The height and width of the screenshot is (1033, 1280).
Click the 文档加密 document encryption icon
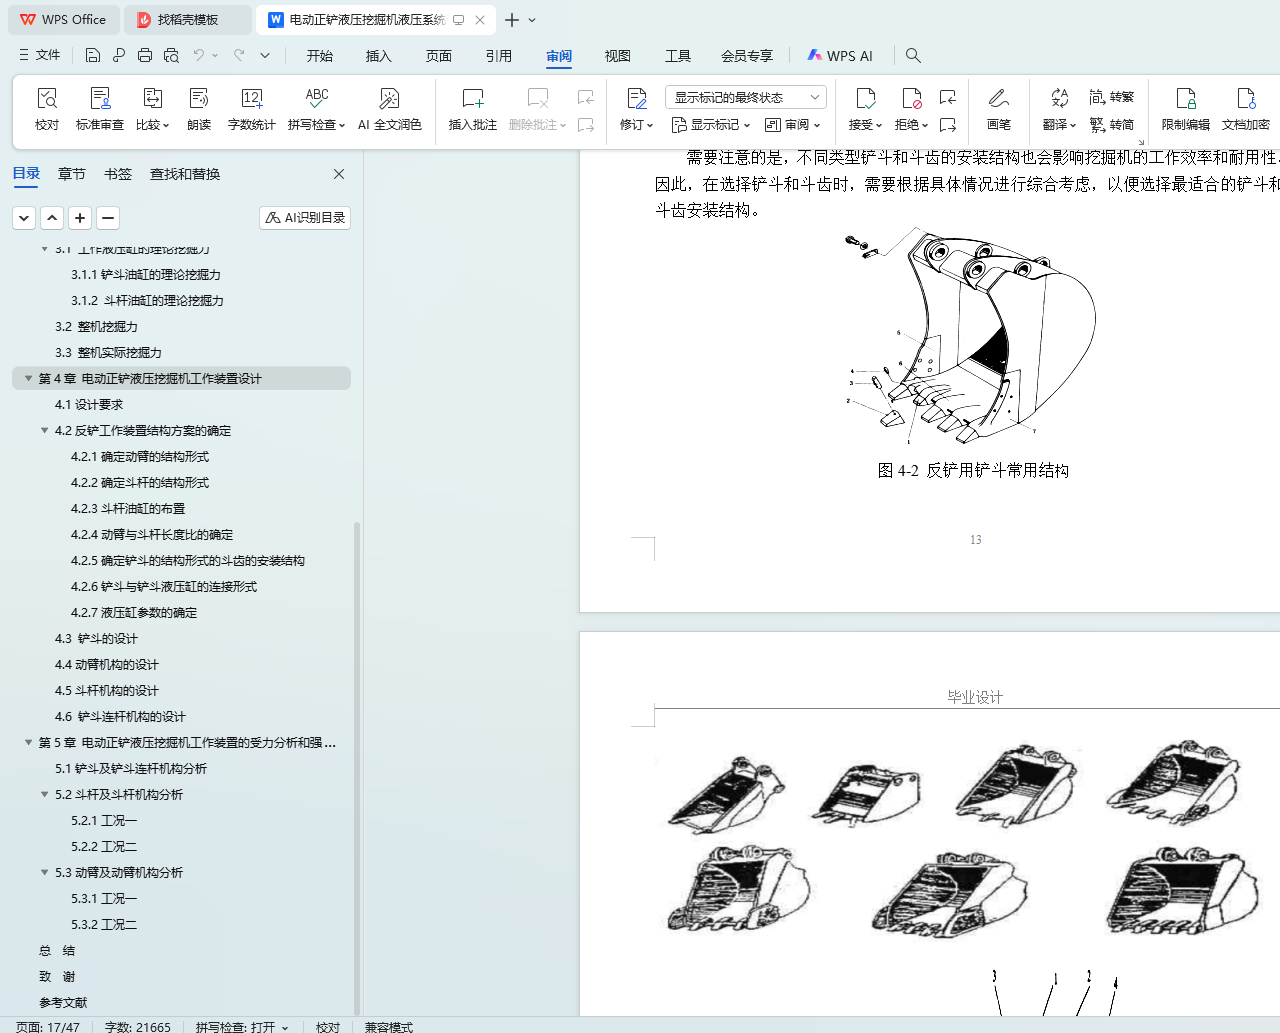point(1246,108)
